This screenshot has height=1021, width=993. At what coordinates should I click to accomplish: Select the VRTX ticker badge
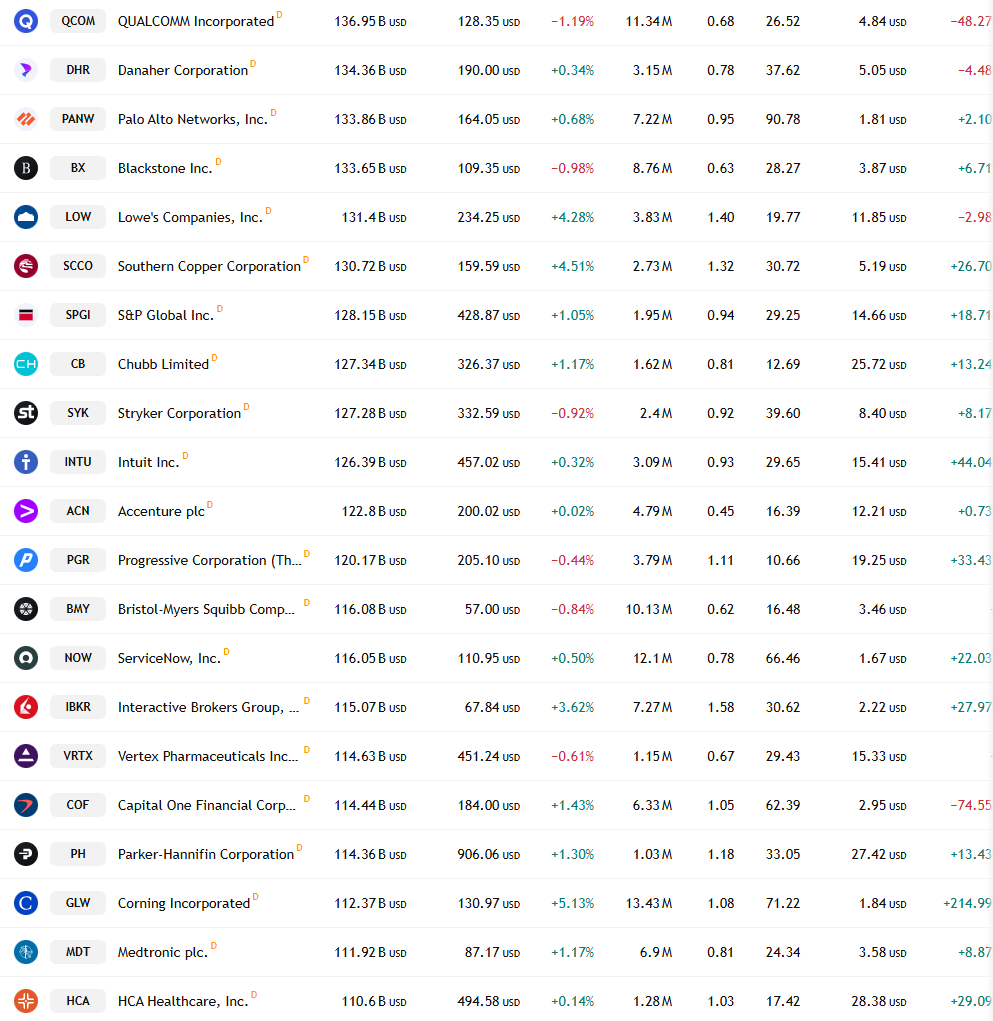78,756
